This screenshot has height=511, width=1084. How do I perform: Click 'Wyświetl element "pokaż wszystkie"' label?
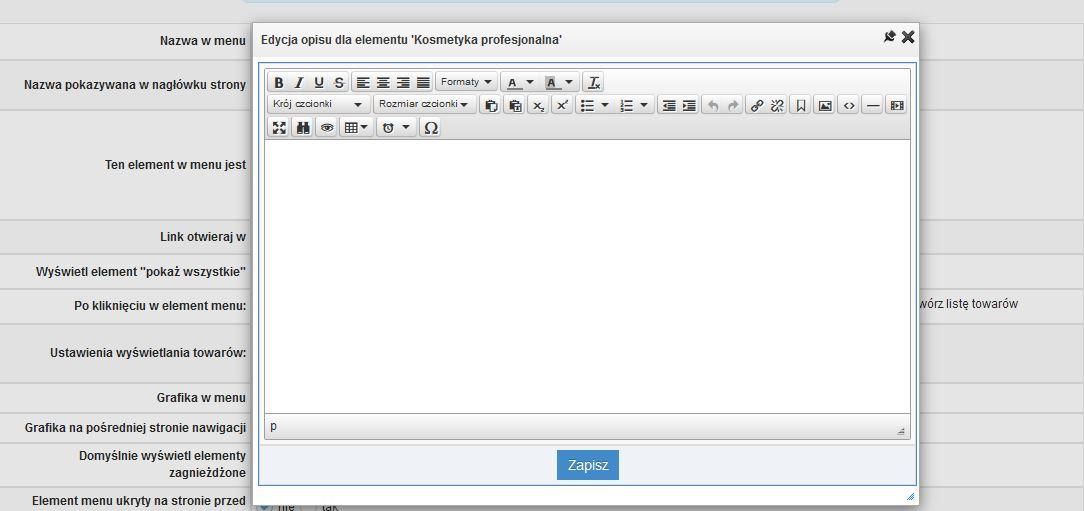(141, 272)
